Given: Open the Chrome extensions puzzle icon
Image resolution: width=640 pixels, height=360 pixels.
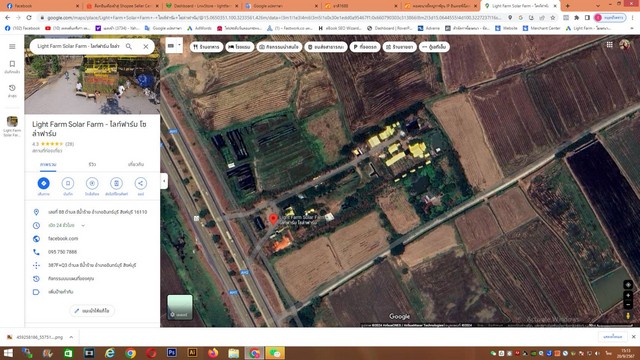Looking at the screenshot, I should click(576, 18).
